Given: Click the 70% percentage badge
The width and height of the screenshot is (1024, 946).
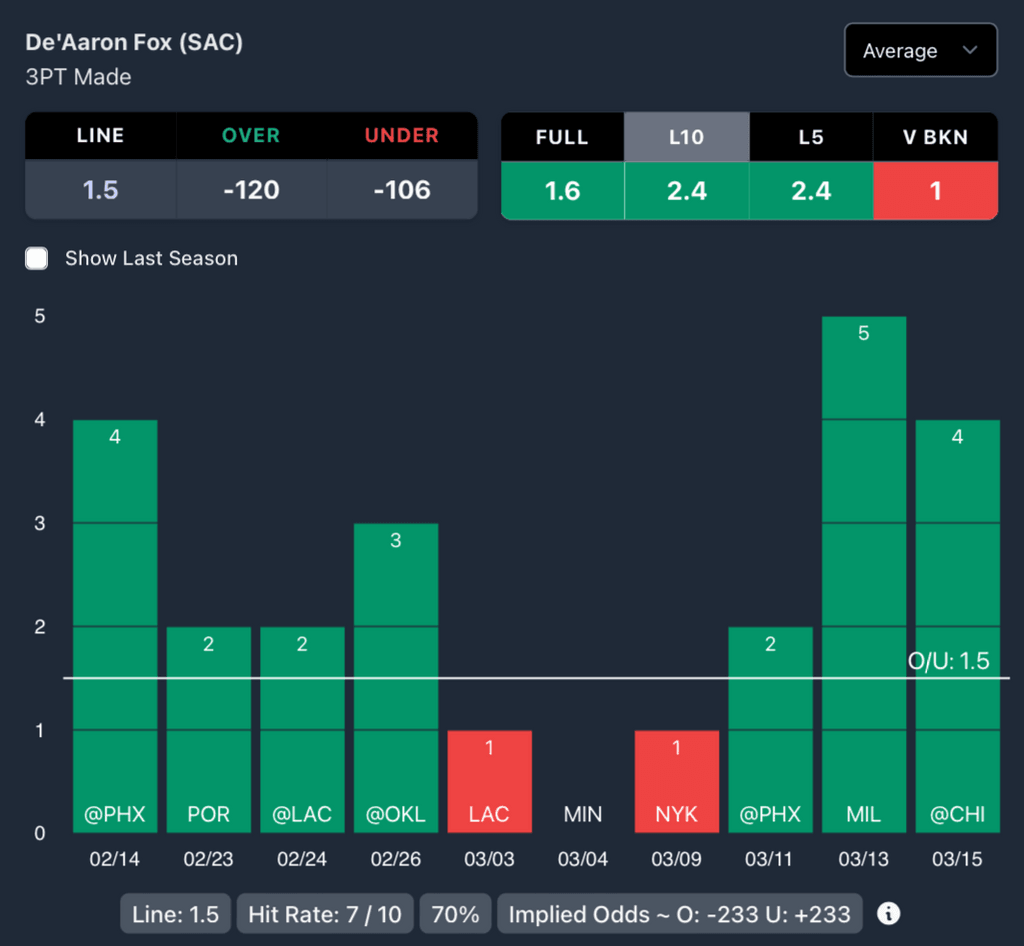Looking at the screenshot, I should [455, 913].
